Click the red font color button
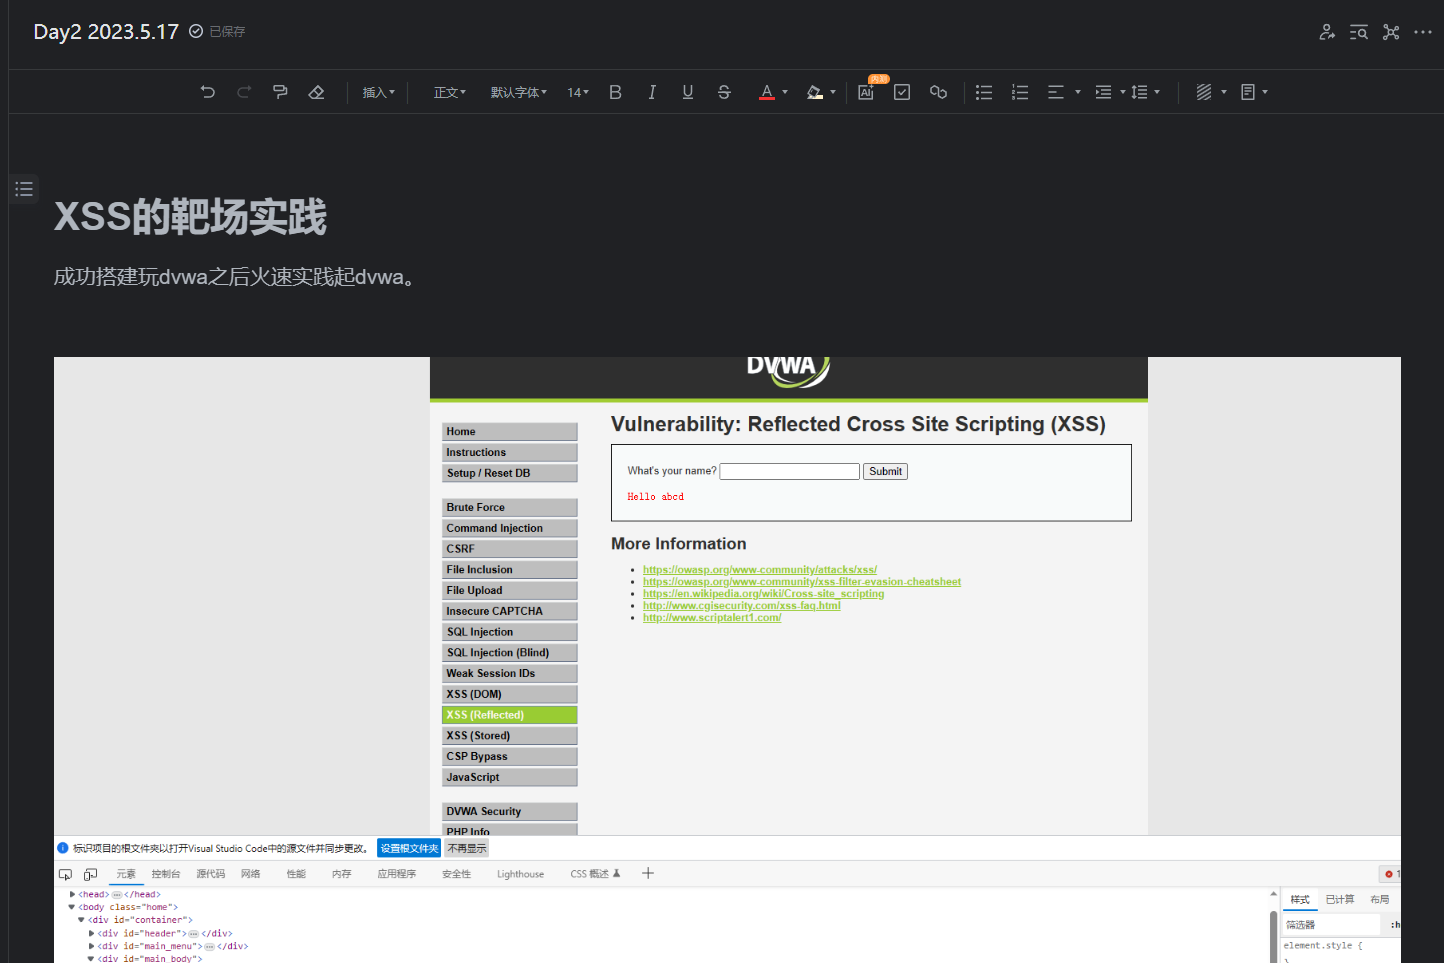Image resolution: width=1444 pixels, height=963 pixels. pyautogui.click(x=766, y=92)
